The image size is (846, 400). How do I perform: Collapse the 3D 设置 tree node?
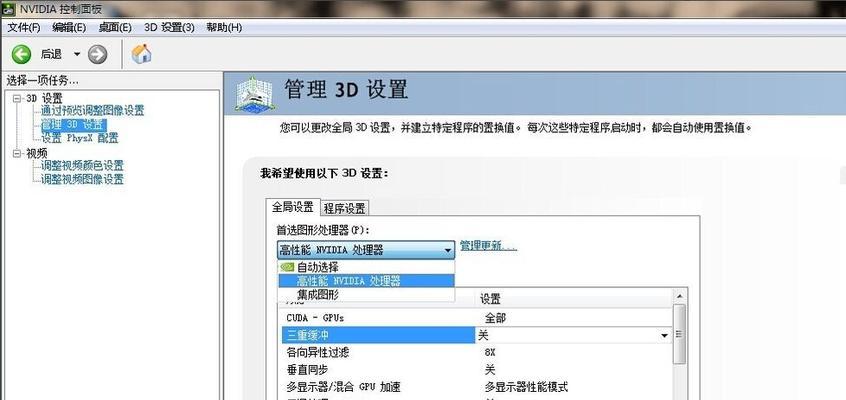point(17,99)
